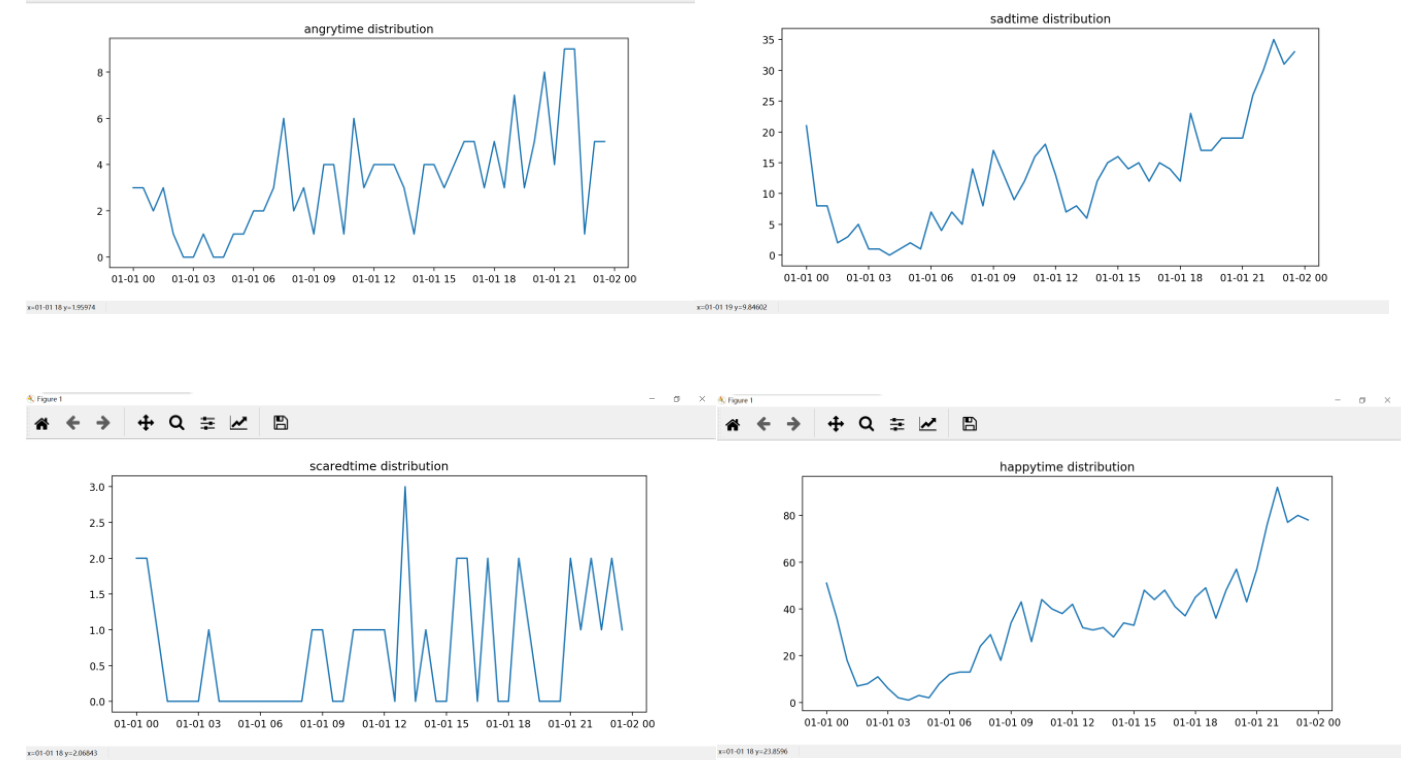Screen dimensions: 1414x766
Task: Click x-axis label '01-01 06' in angrytime plot
Action: click(x=253, y=279)
